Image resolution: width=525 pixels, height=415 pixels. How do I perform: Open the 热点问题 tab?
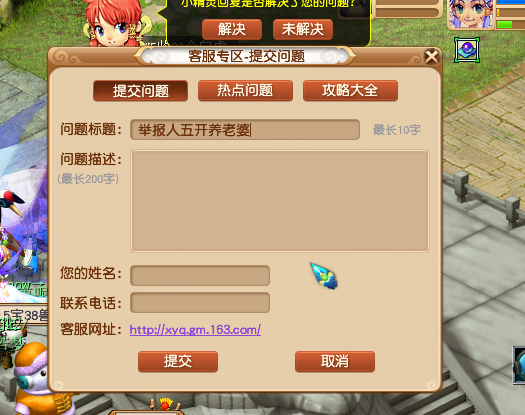coord(245,90)
